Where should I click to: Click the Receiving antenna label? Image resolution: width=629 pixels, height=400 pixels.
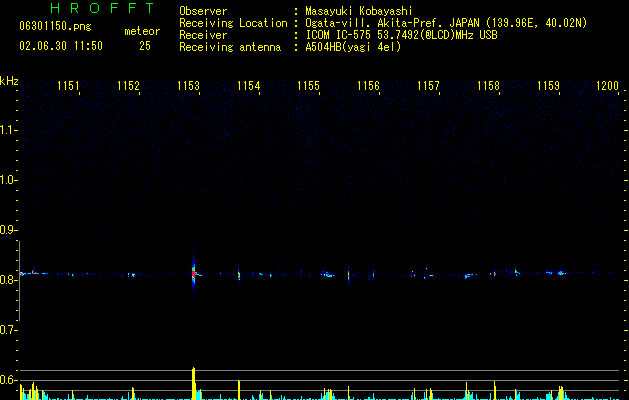pyautogui.click(x=230, y=47)
